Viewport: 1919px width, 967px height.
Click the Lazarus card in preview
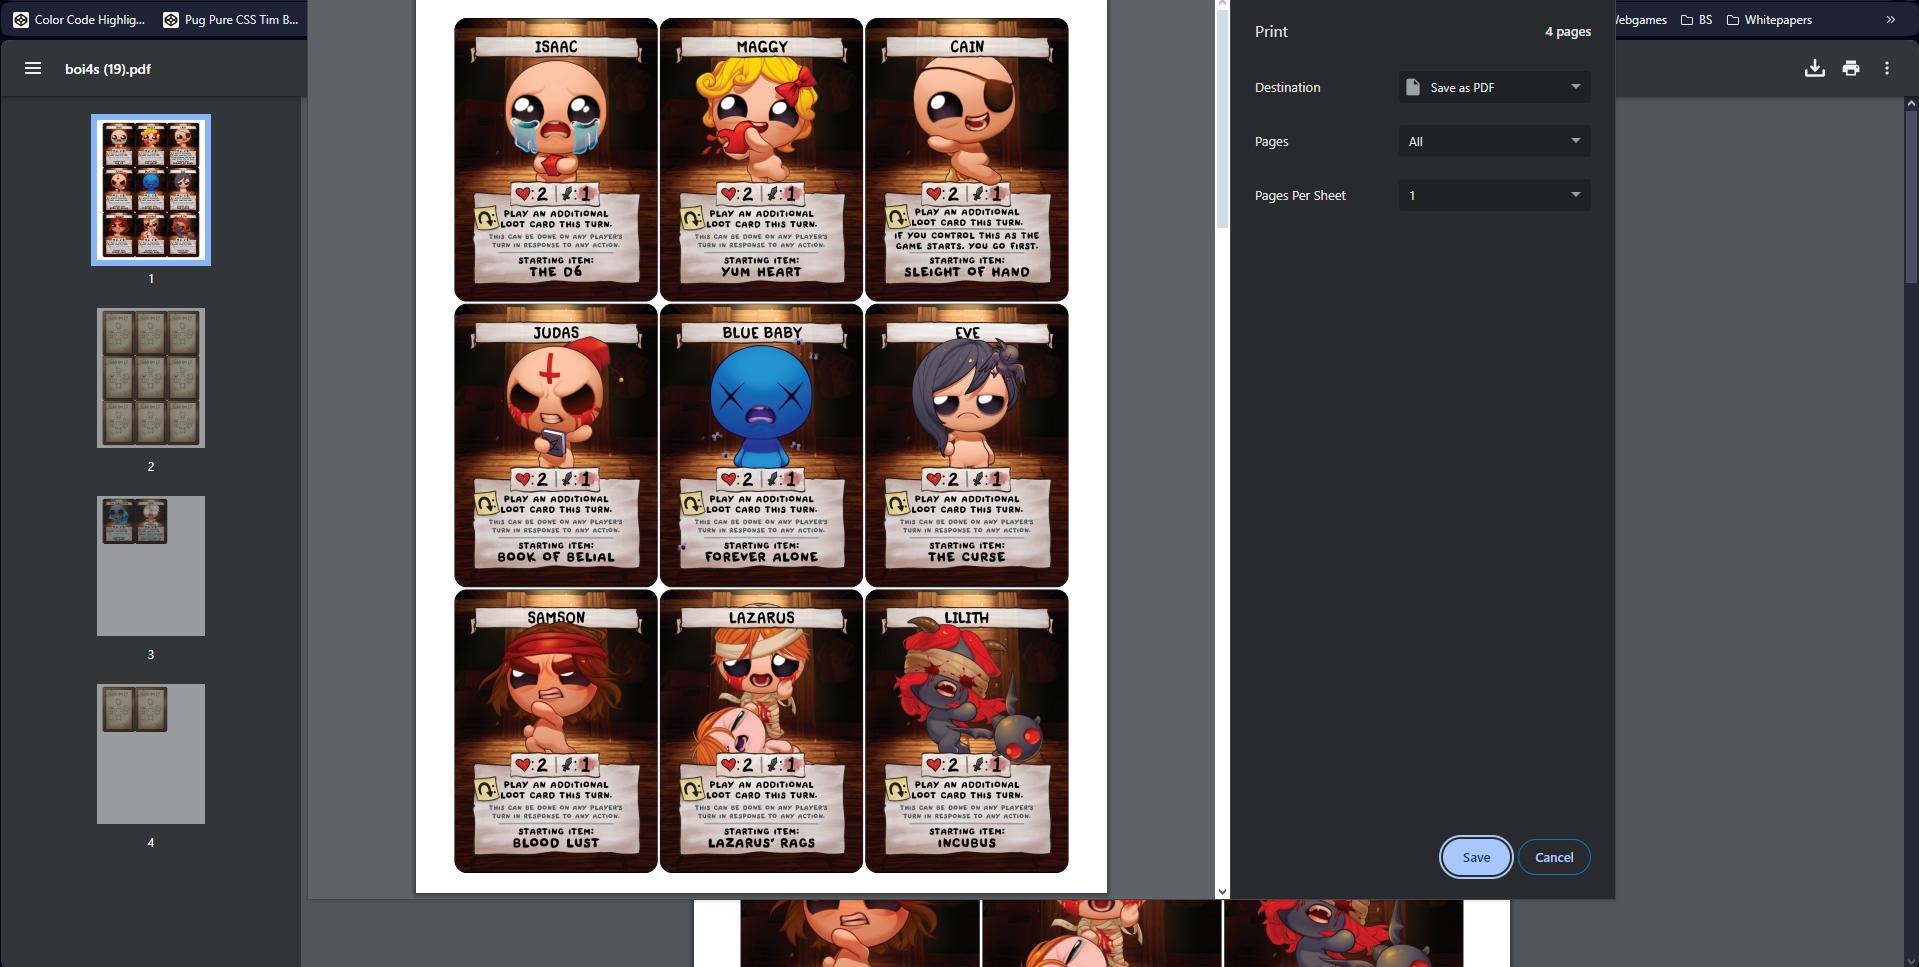click(761, 731)
